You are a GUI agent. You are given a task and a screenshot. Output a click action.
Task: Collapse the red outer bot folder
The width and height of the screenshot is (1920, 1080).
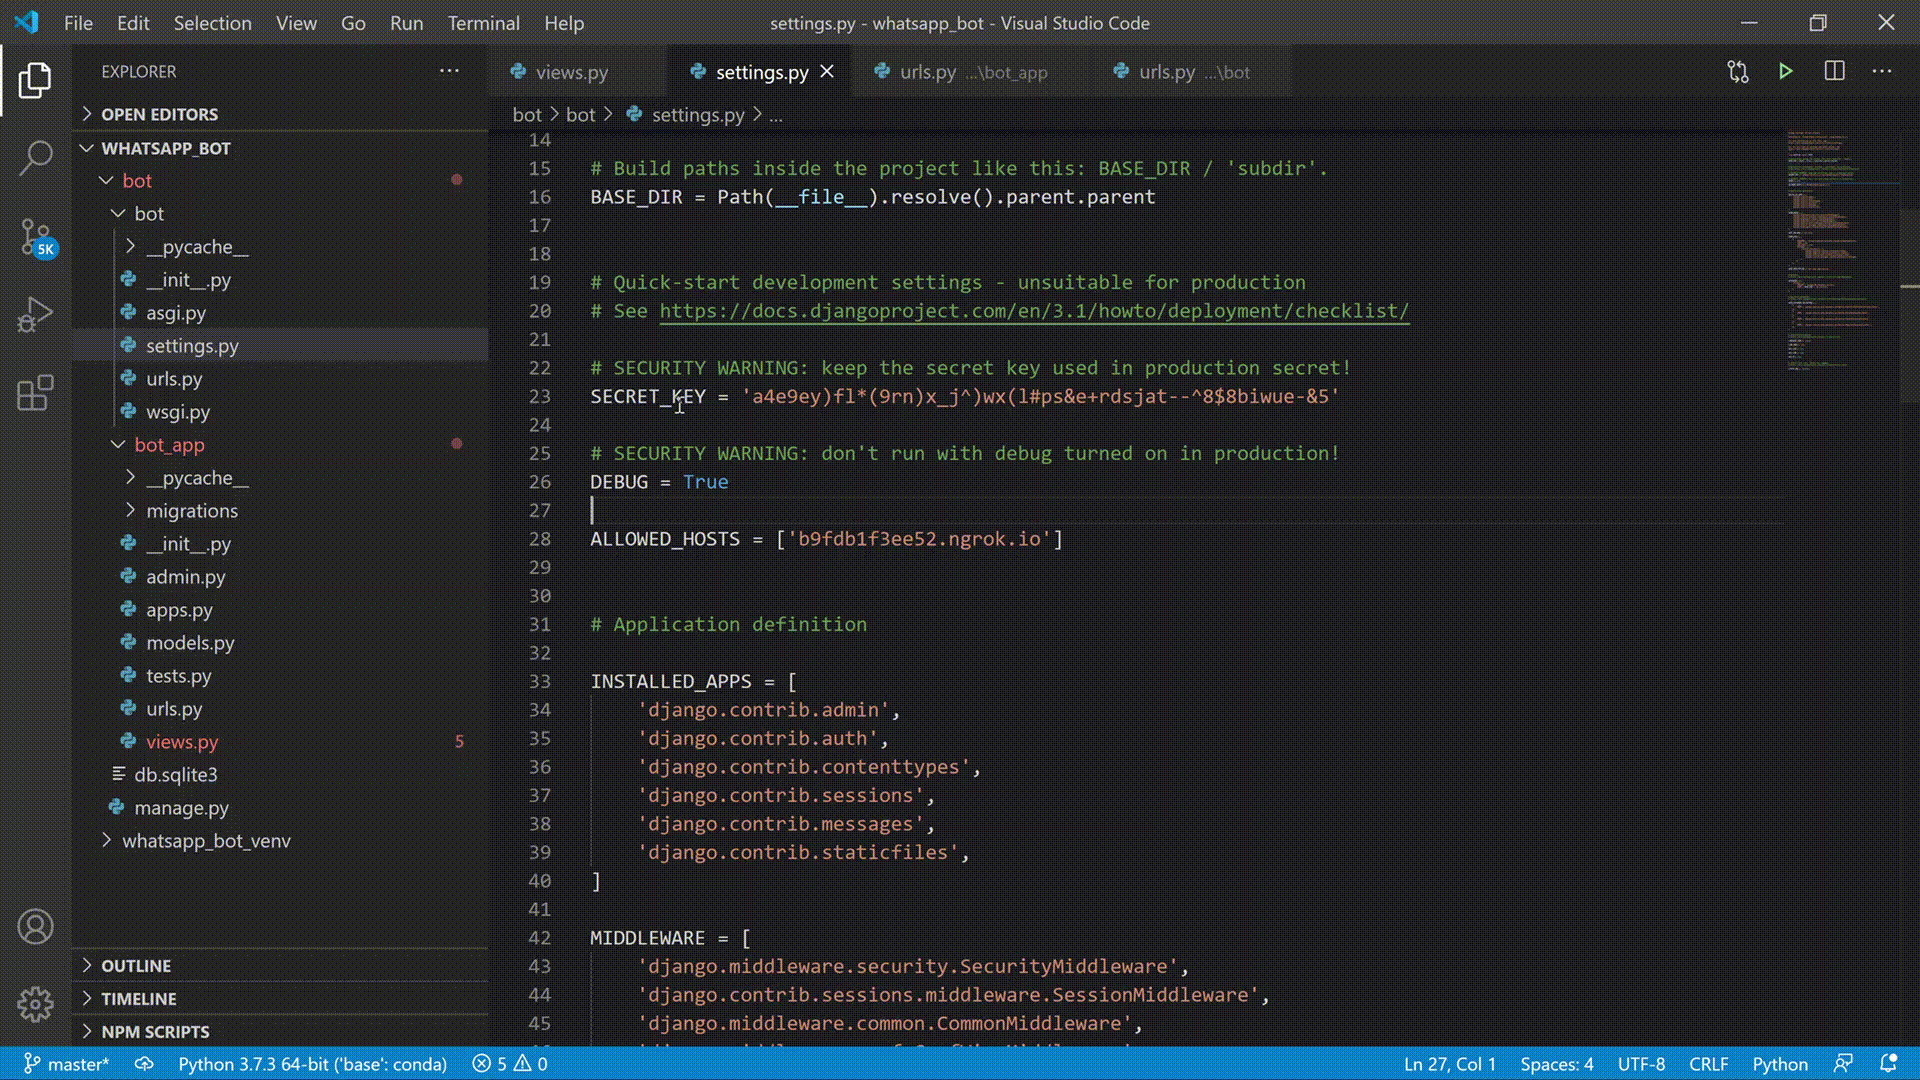click(136, 181)
